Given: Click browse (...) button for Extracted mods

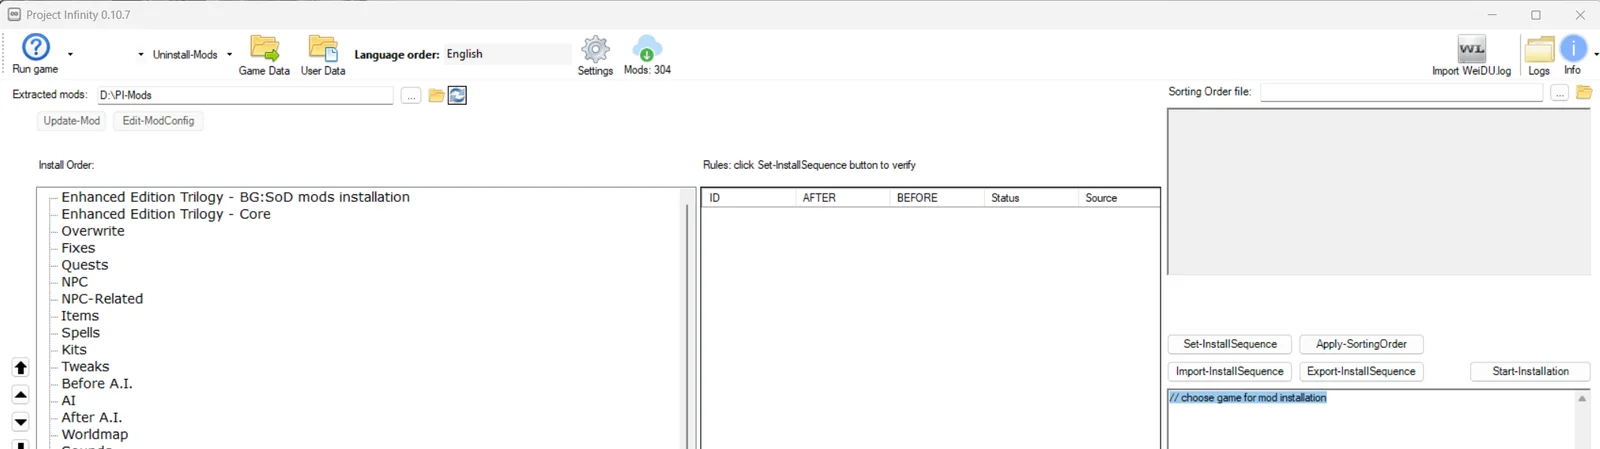Looking at the screenshot, I should [411, 95].
